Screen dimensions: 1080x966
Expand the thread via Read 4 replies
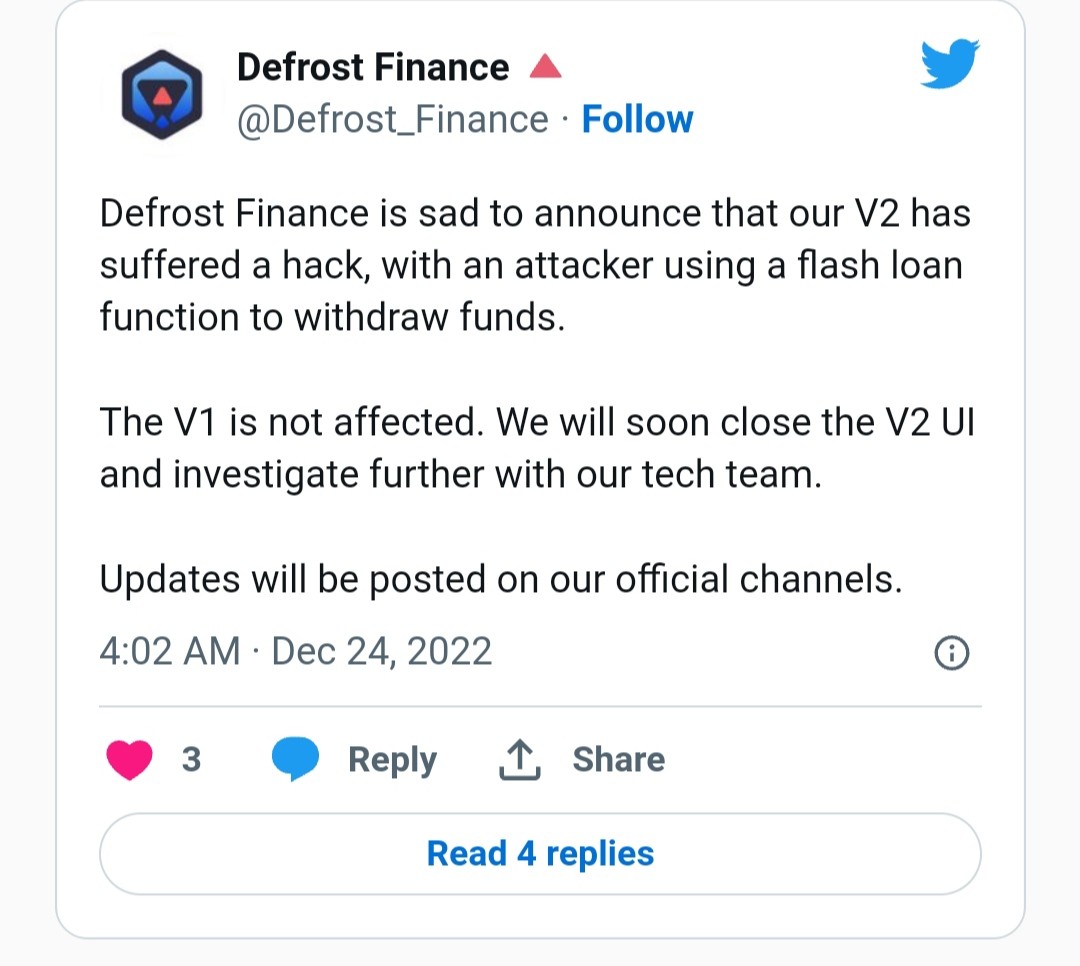(540, 854)
